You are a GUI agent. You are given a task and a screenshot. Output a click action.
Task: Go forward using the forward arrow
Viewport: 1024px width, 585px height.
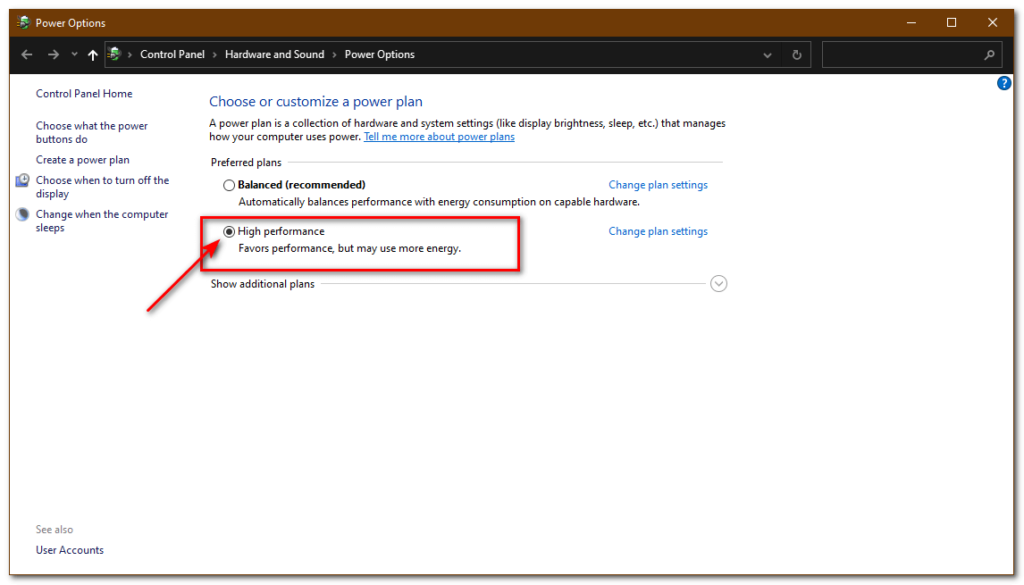(x=54, y=55)
